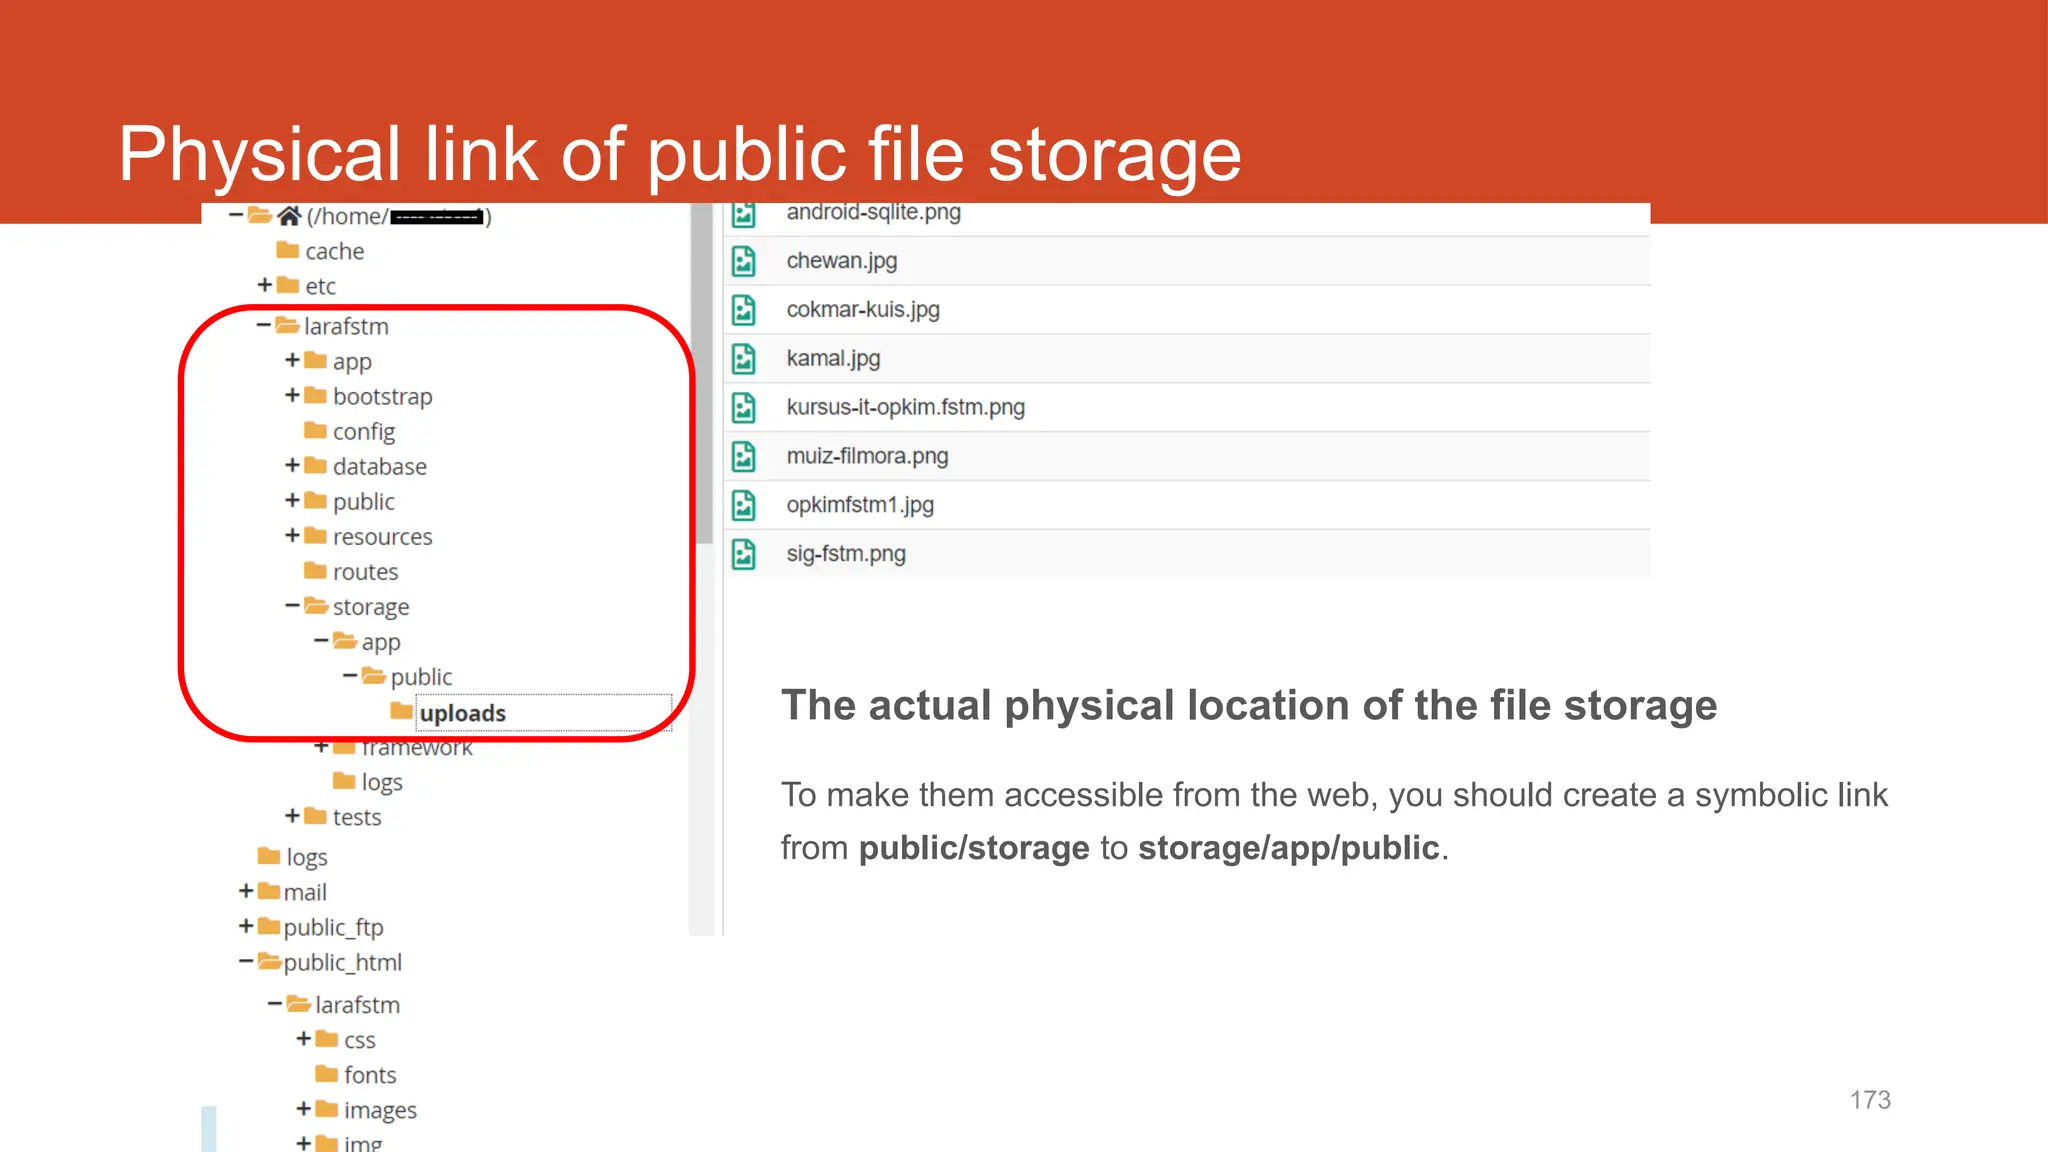This screenshot has width=2048, height=1152.
Task: Click the database folder icon
Action: pyautogui.click(x=316, y=465)
